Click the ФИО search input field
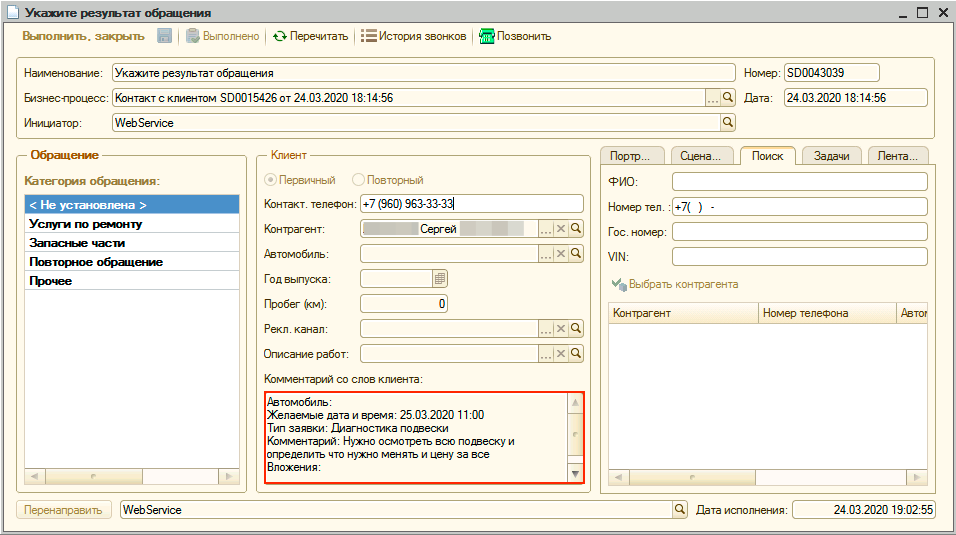This screenshot has width=956, height=535. point(800,182)
